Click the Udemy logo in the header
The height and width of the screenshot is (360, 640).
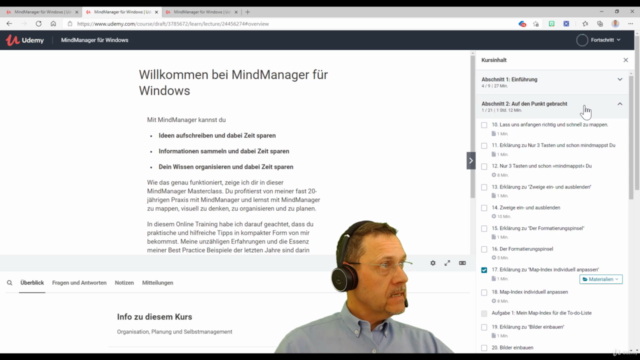(x=24, y=40)
